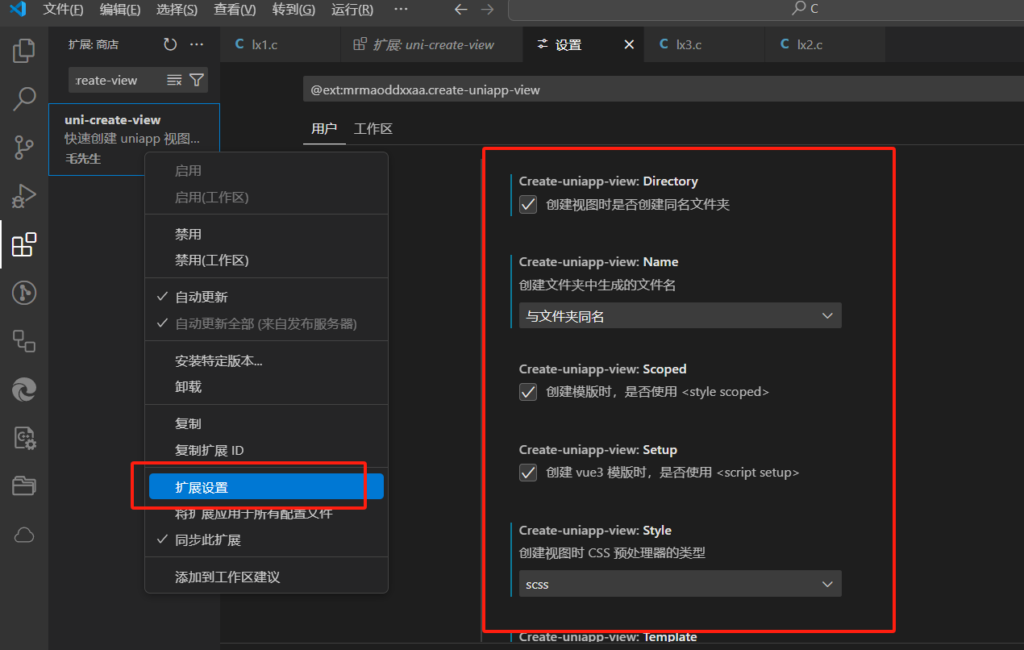Toggle the Setup script setup checkbox
The image size is (1024, 650).
click(528, 472)
